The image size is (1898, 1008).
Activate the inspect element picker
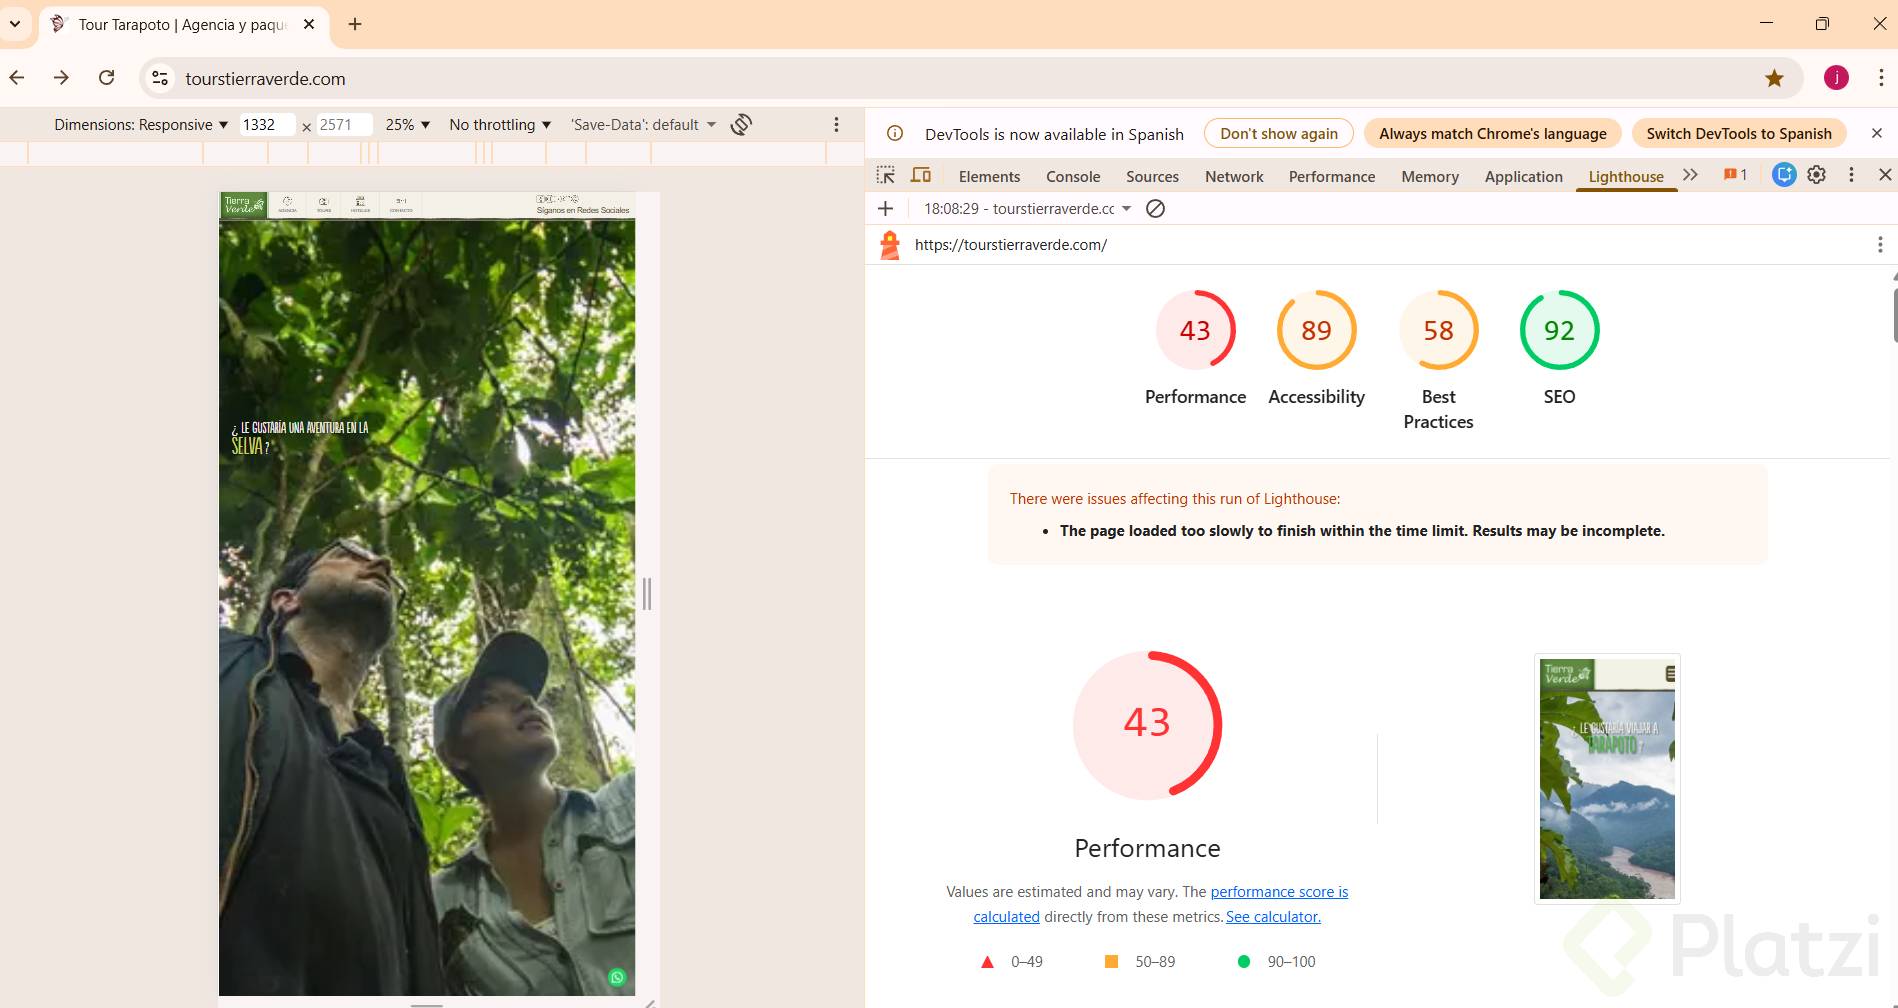tap(886, 176)
